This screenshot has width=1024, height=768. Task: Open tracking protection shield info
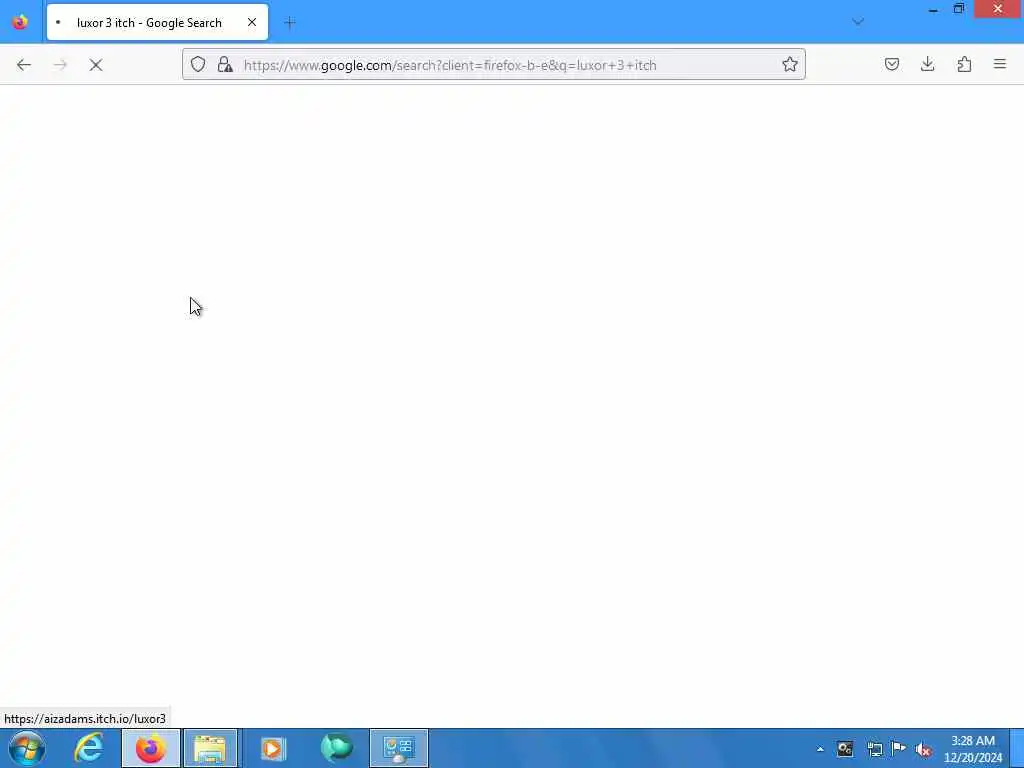[x=198, y=65]
